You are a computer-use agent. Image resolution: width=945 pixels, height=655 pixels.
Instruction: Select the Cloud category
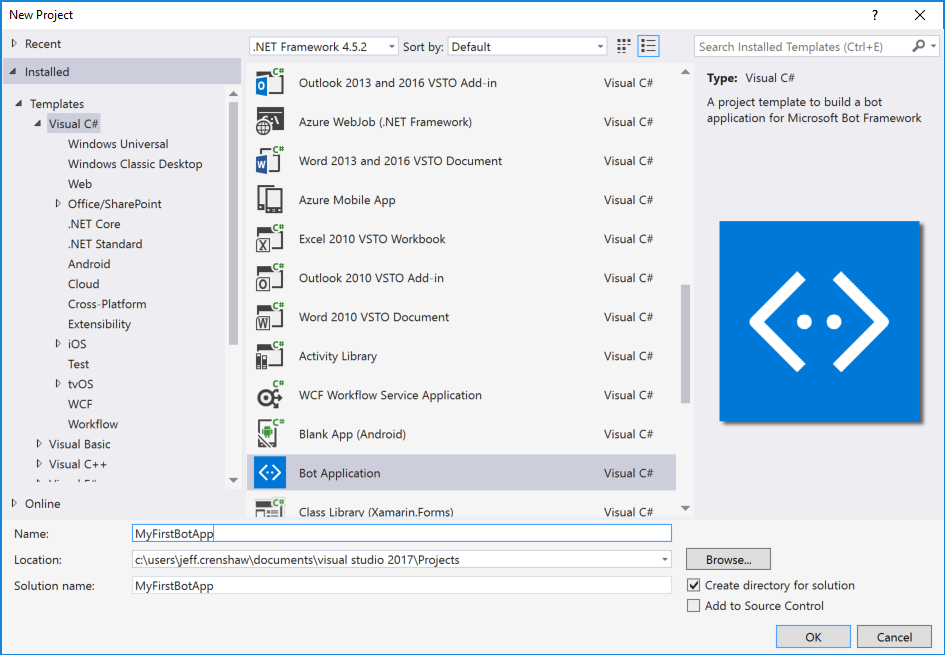point(83,284)
